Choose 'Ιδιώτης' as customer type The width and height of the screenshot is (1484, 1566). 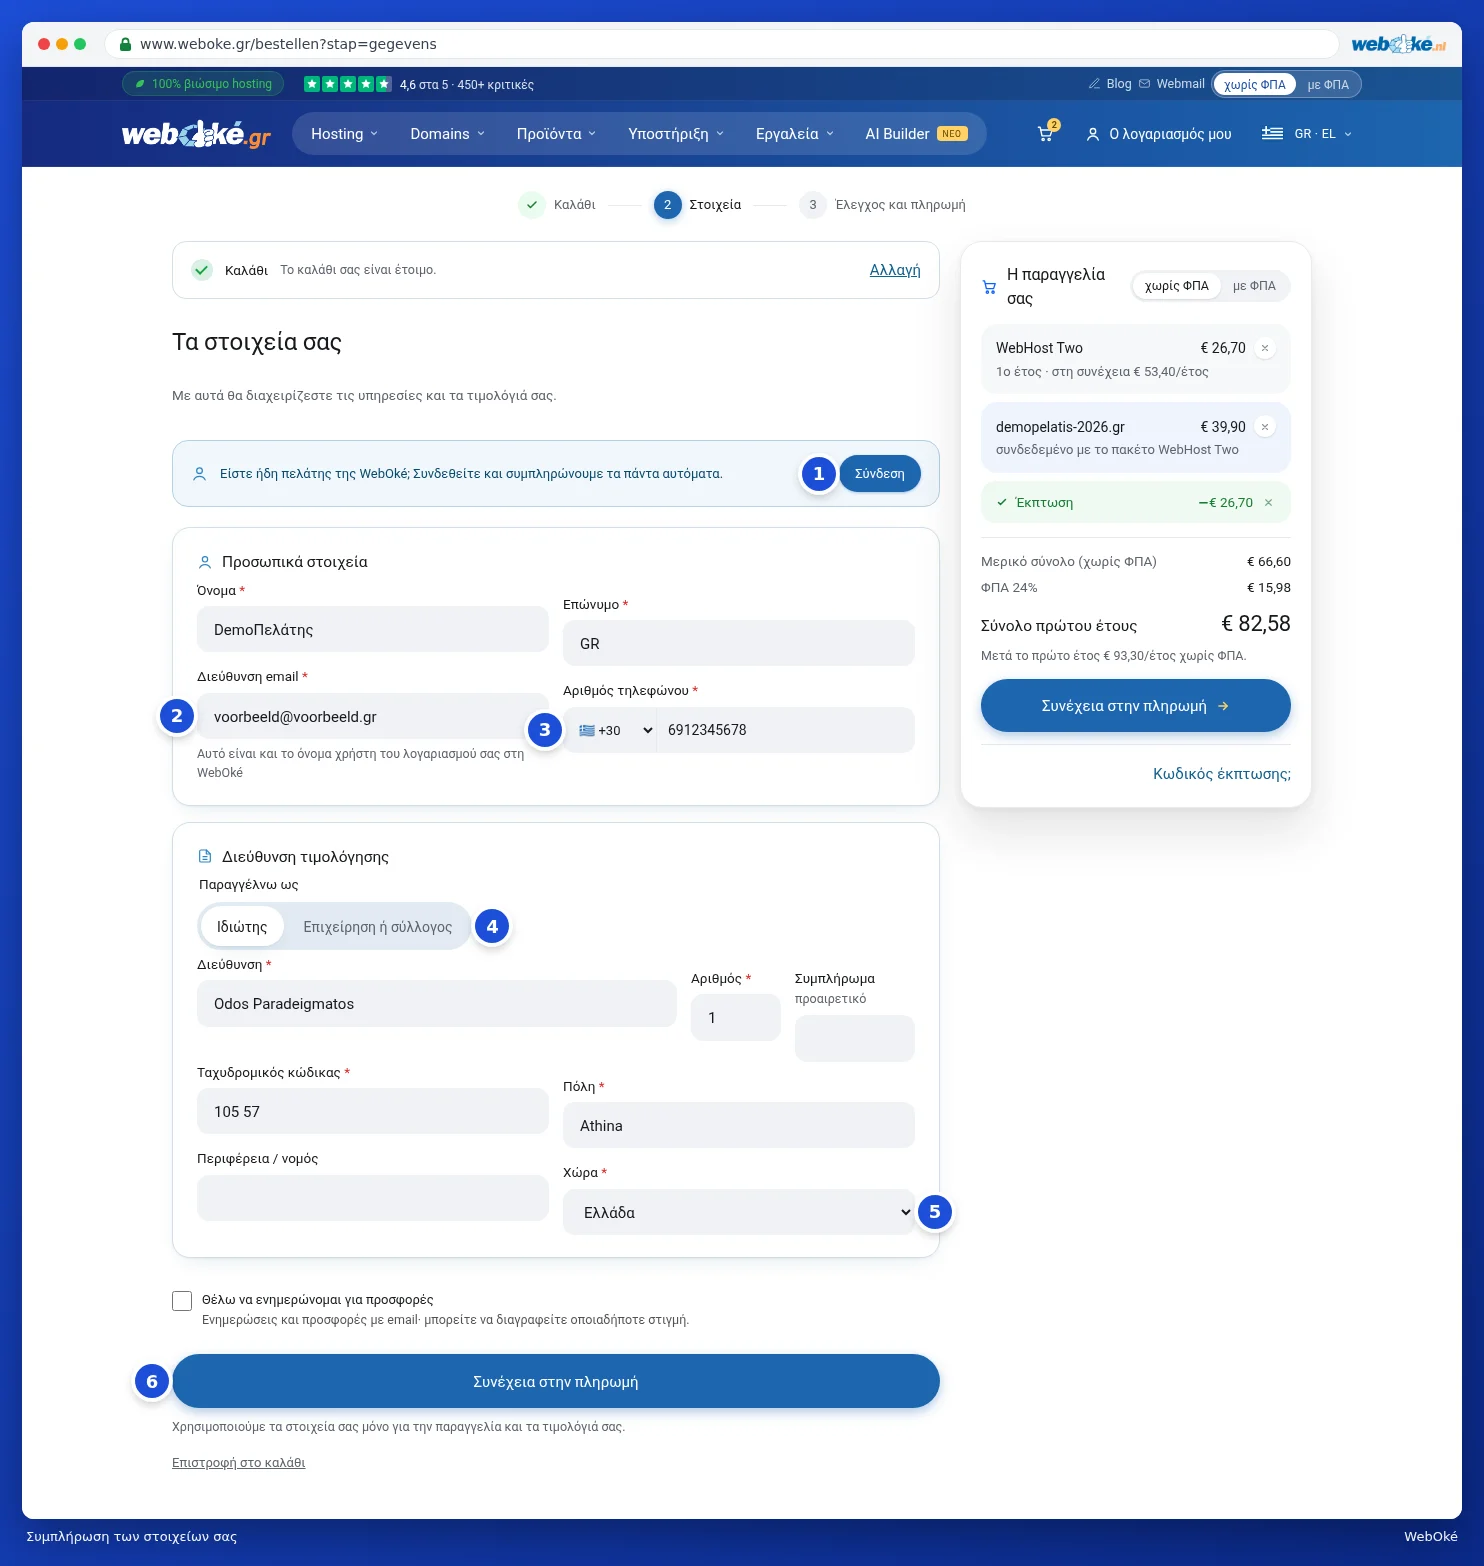click(242, 927)
